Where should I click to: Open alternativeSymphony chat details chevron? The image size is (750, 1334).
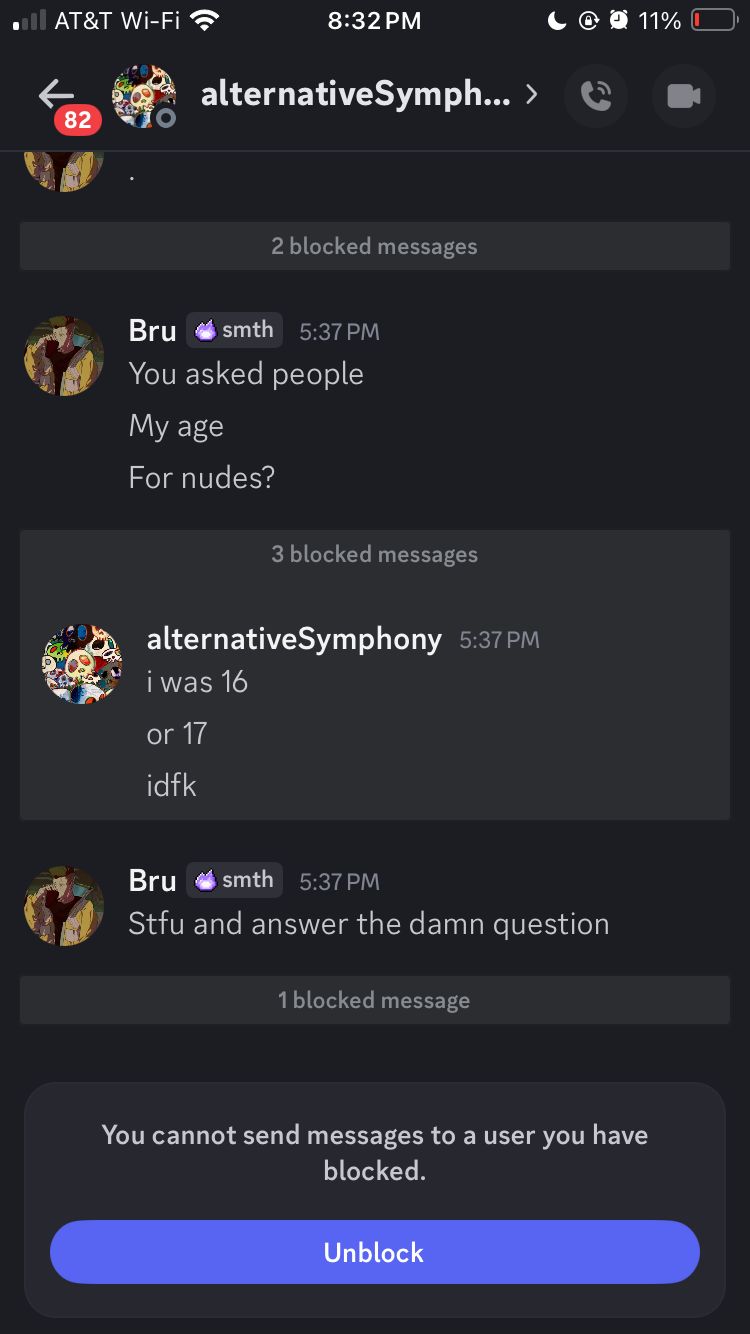coord(532,95)
